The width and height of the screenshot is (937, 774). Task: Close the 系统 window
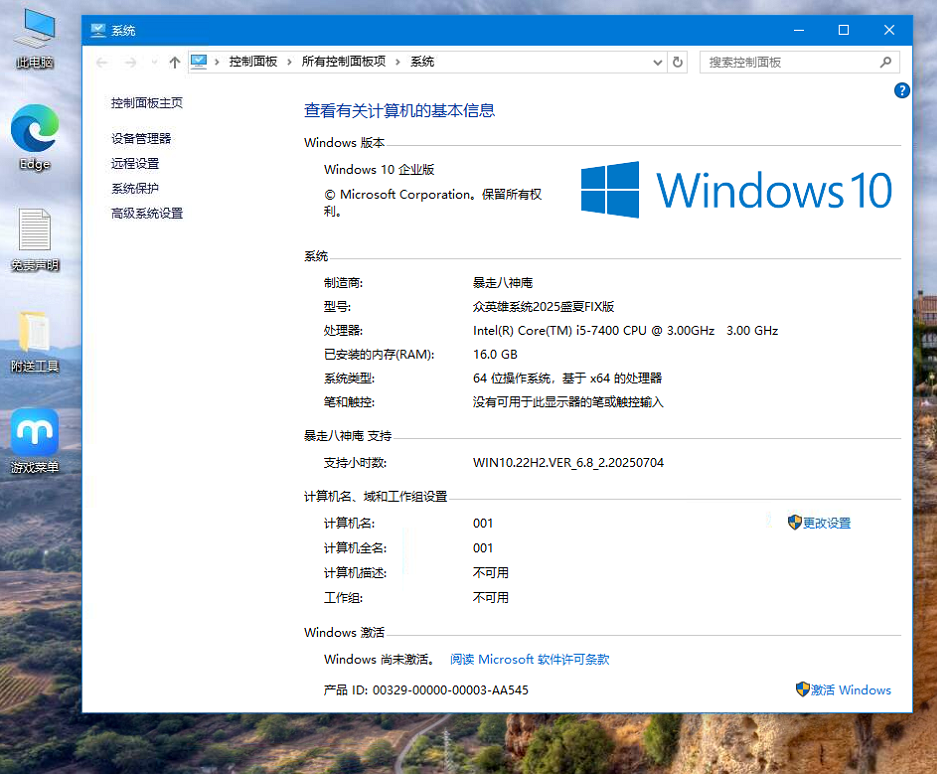point(889,30)
